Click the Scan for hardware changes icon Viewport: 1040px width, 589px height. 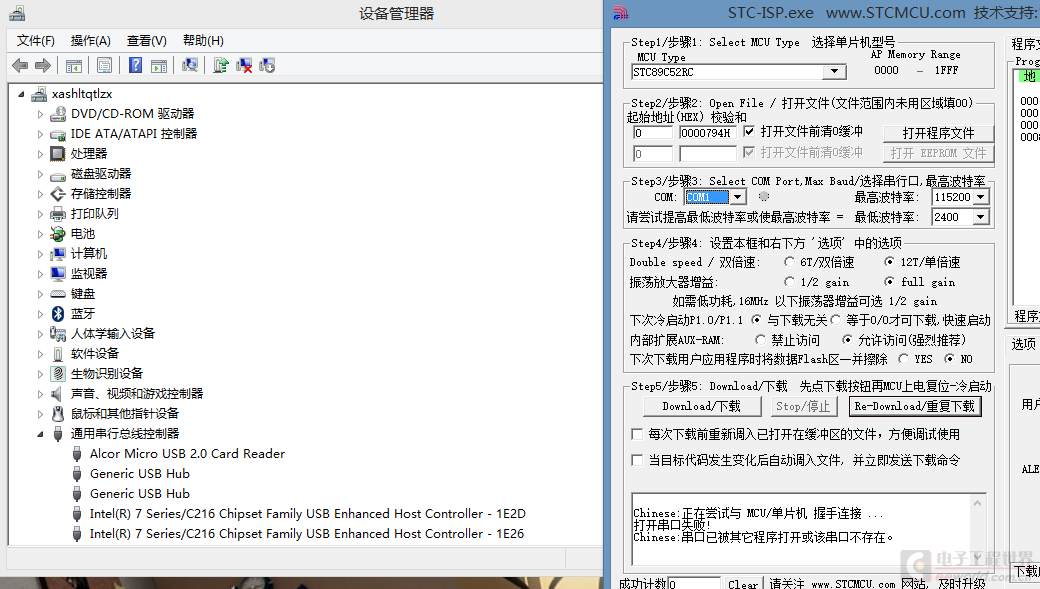pos(190,65)
